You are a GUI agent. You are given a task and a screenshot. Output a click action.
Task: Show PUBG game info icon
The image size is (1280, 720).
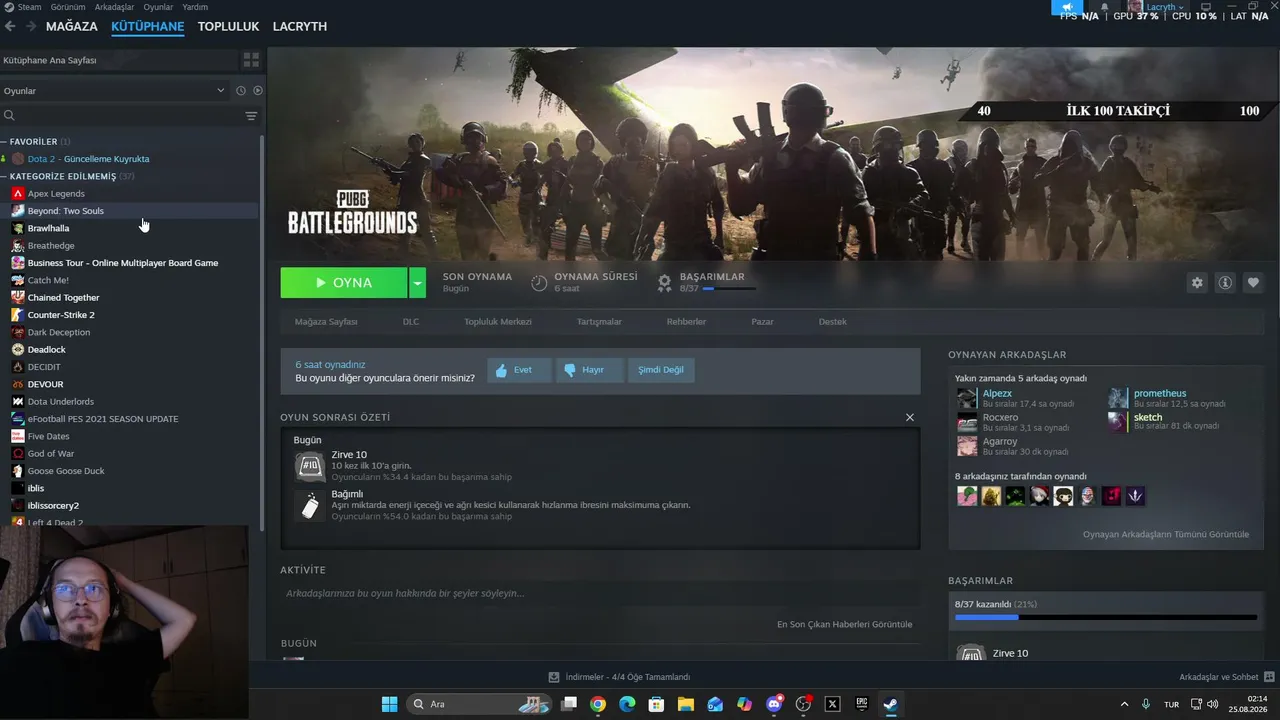(1225, 283)
